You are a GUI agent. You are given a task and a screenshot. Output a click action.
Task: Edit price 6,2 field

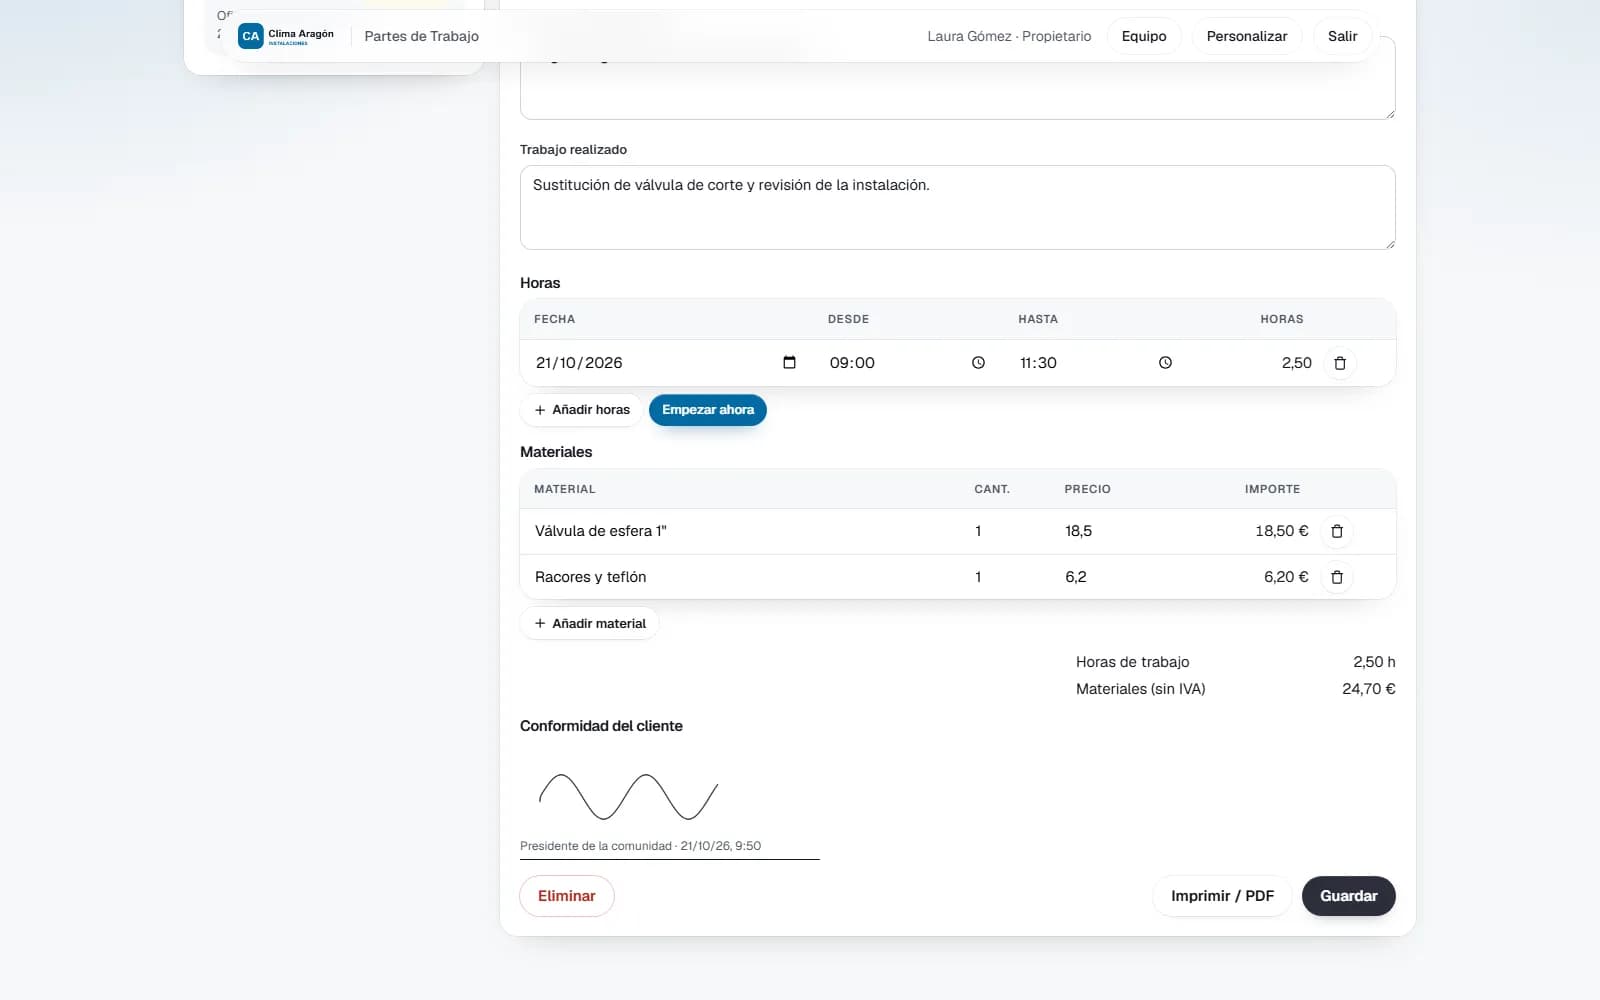pos(1125,577)
